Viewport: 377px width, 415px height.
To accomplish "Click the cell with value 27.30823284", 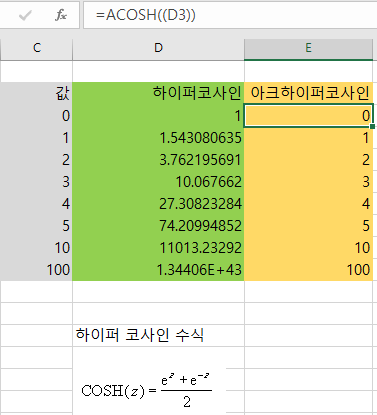I will point(158,204).
